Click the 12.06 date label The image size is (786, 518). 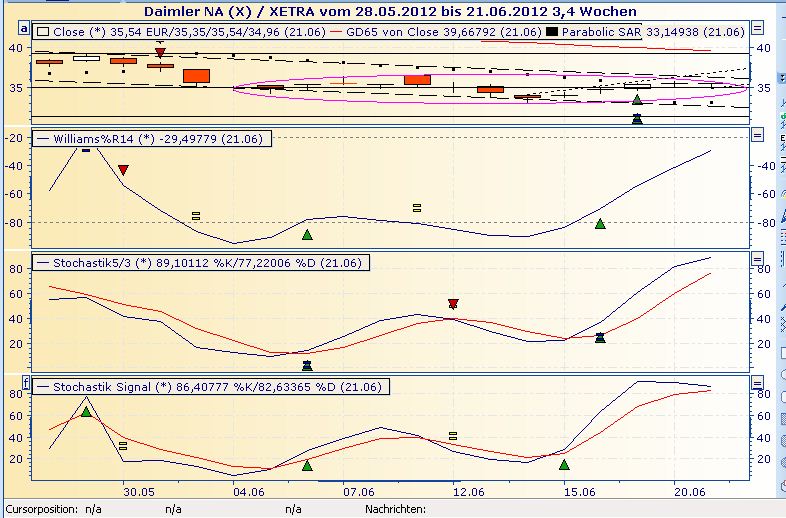pos(469,491)
